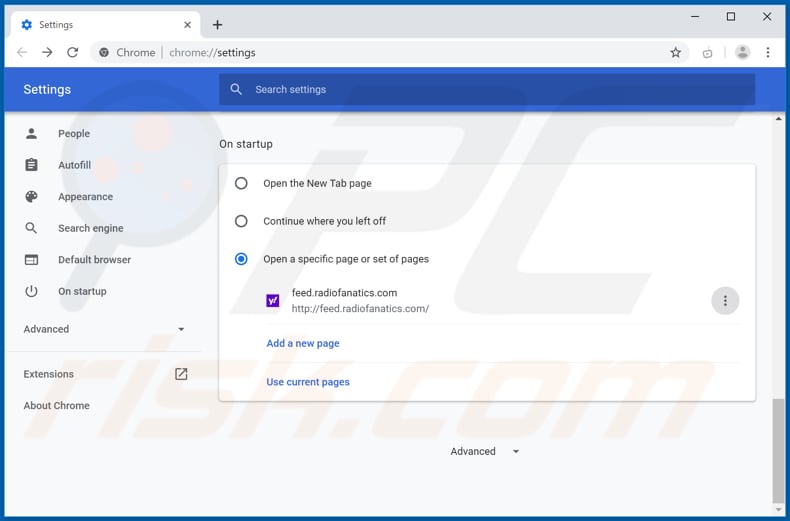This screenshot has width=790, height=521.
Task: Open People settings section
Action: tap(74, 134)
